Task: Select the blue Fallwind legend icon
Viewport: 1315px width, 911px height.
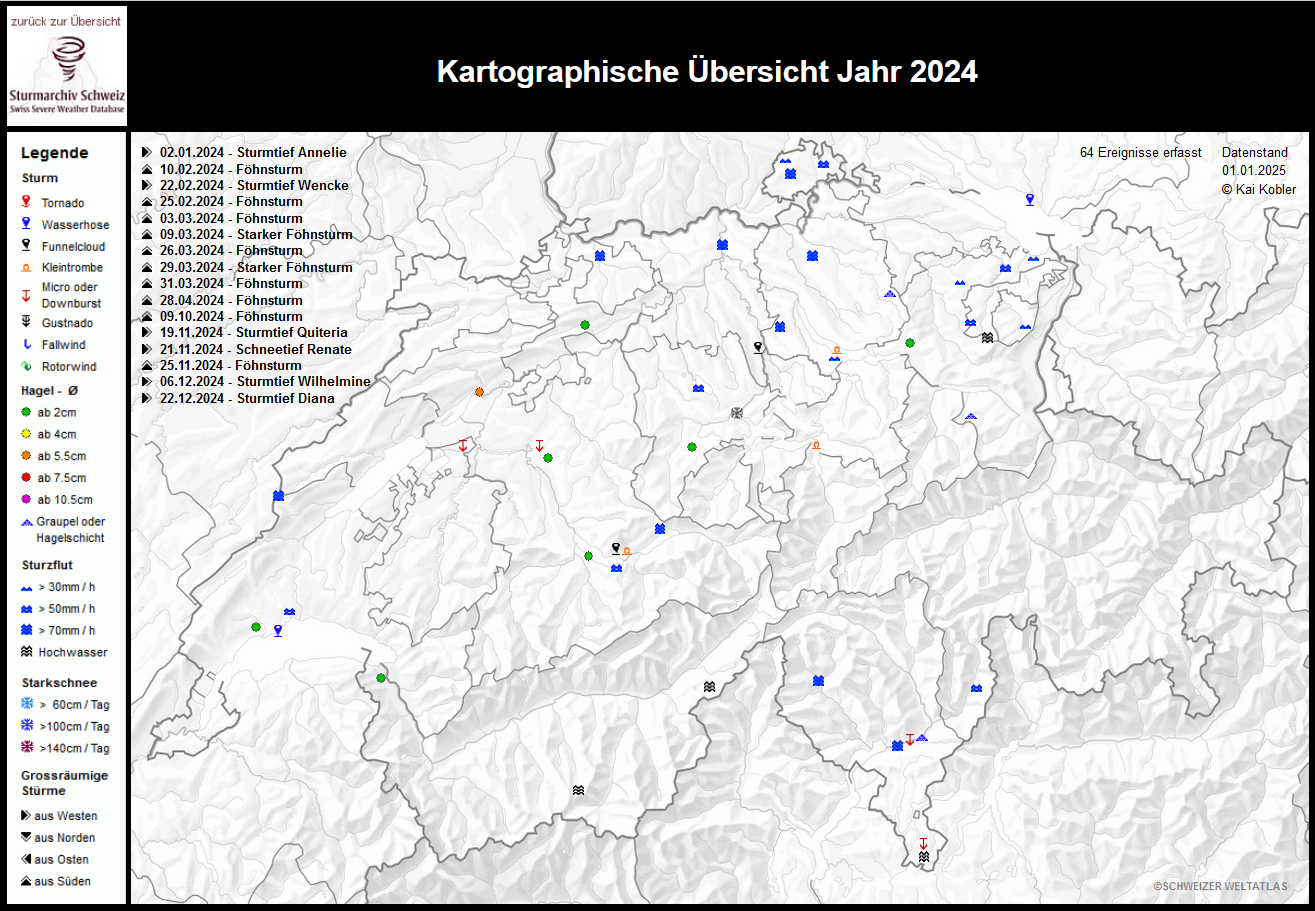Action: (26, 345)
